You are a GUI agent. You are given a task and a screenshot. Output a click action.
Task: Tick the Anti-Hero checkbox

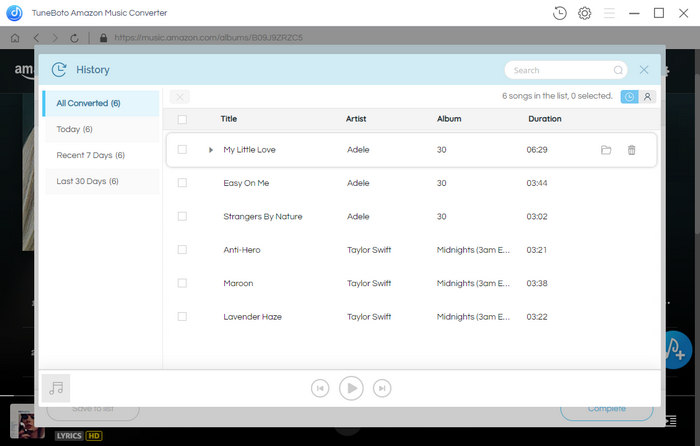tap(182, 250)
